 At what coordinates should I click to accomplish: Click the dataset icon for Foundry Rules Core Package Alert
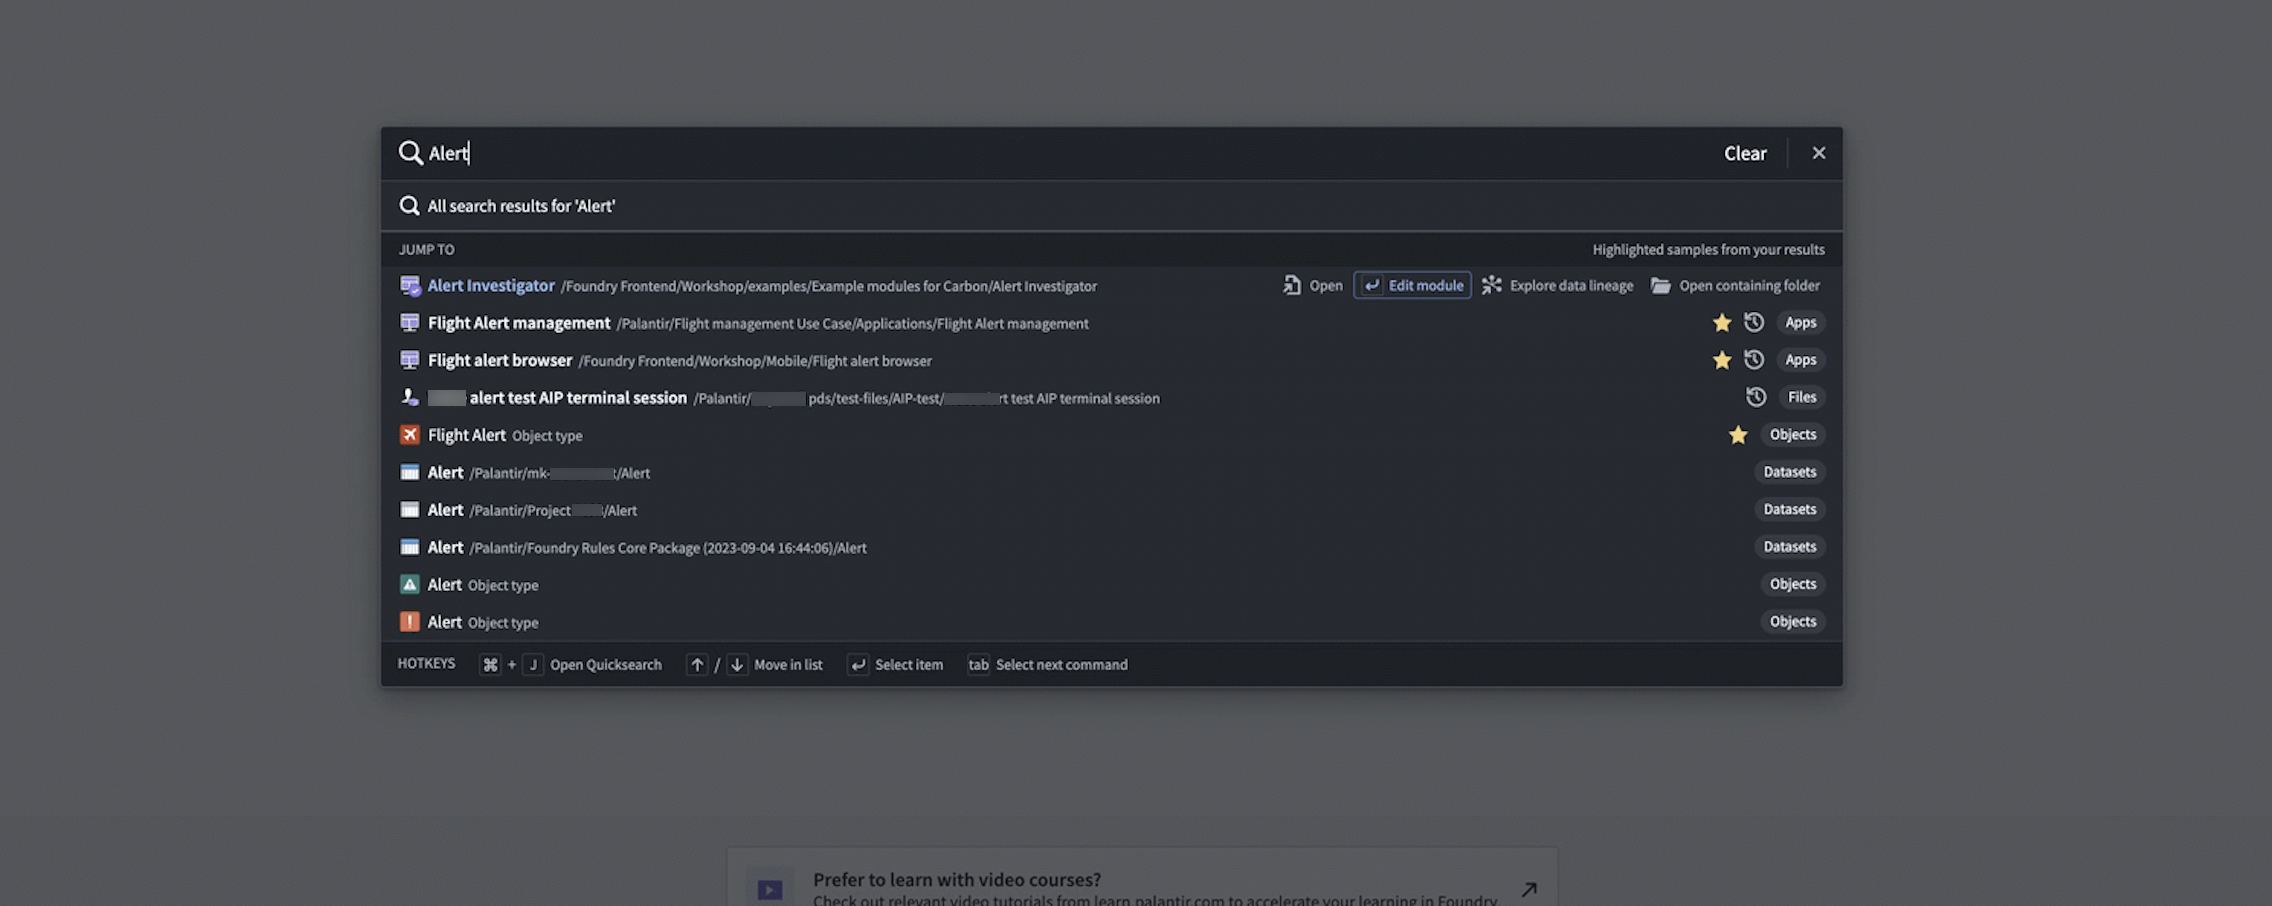tap(410, 547)
